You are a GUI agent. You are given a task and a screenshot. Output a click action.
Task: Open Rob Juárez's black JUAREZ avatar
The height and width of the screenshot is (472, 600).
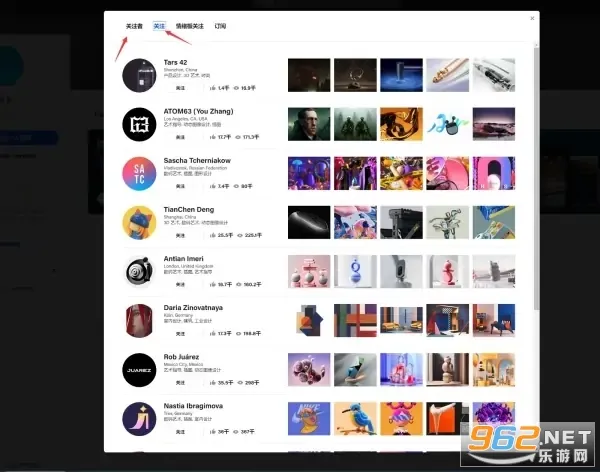pyautogui.click(x=139, y=369)
